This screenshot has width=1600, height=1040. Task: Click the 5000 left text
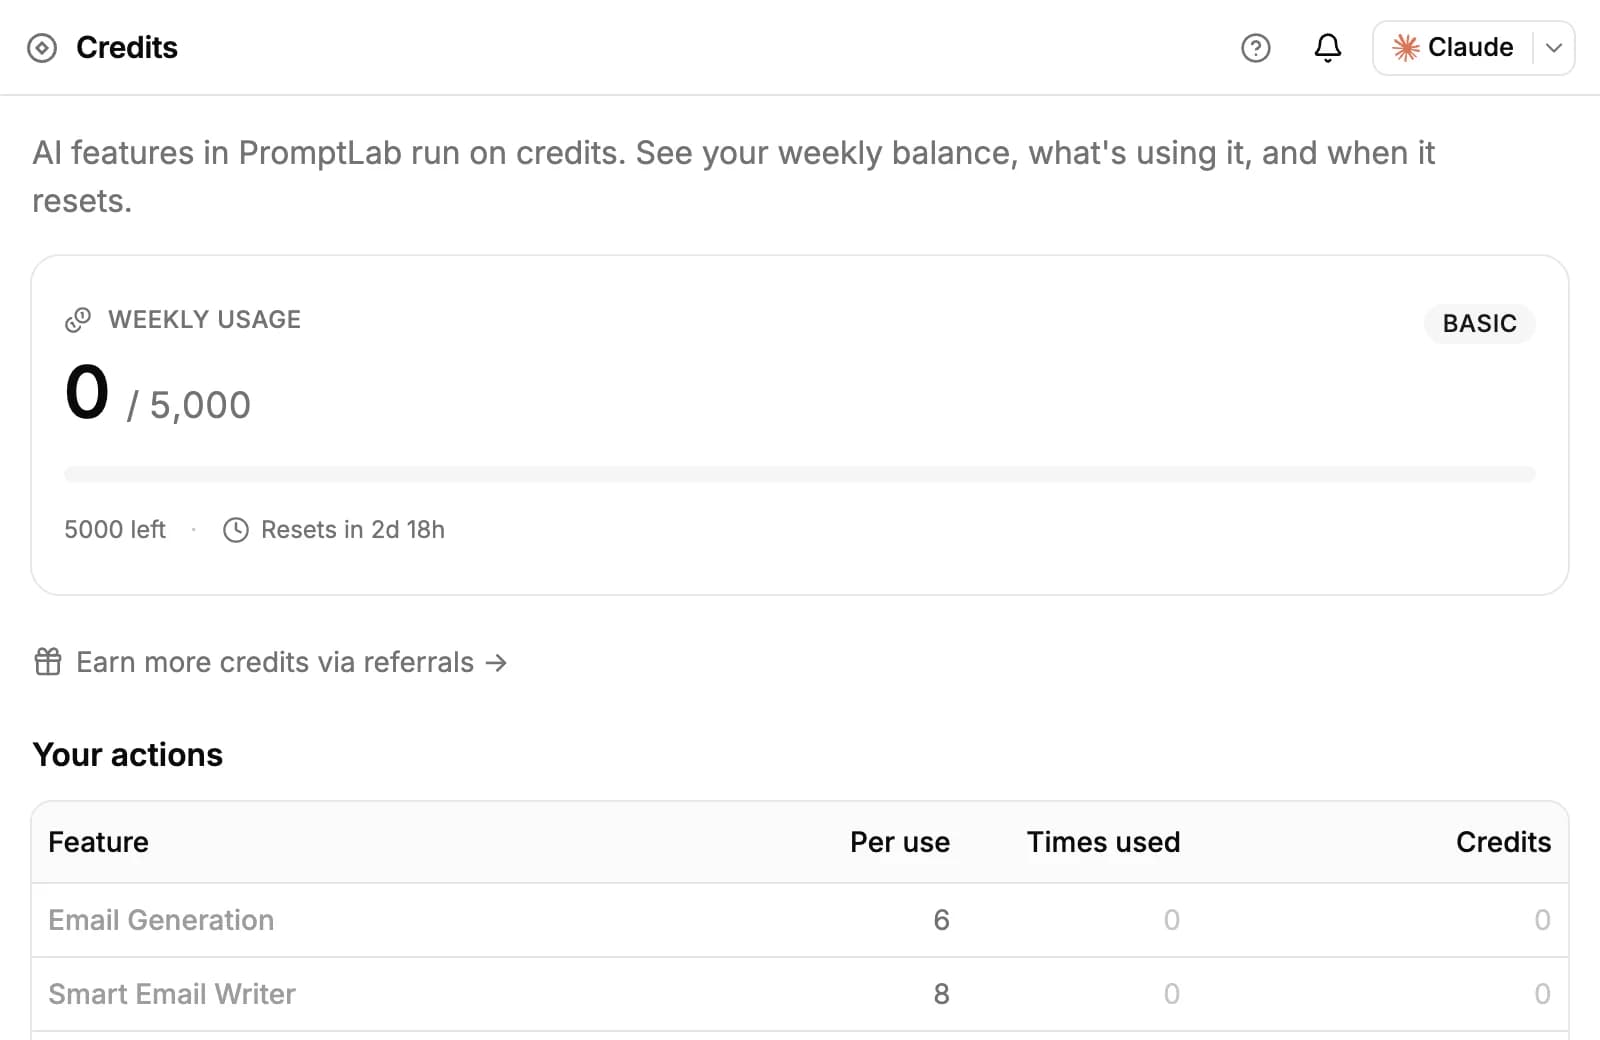pyautogui.click(x=115, y=530)
